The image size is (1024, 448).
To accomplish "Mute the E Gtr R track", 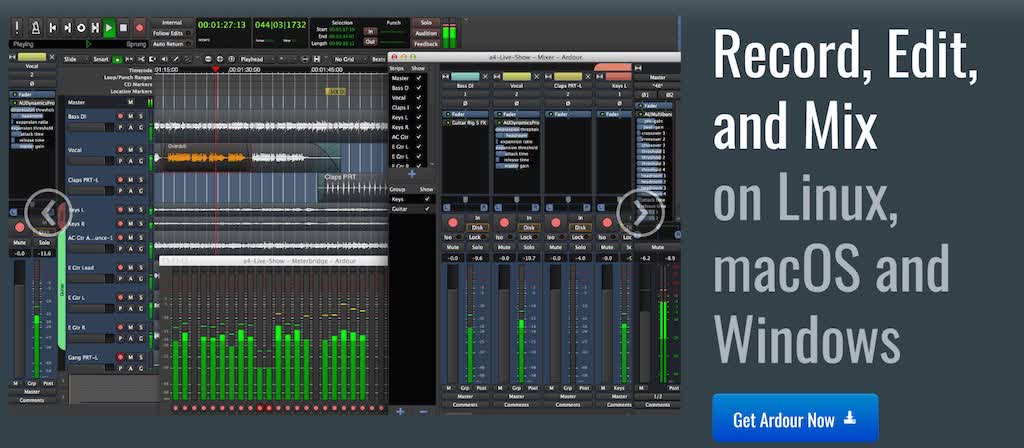I will [131, 327].
